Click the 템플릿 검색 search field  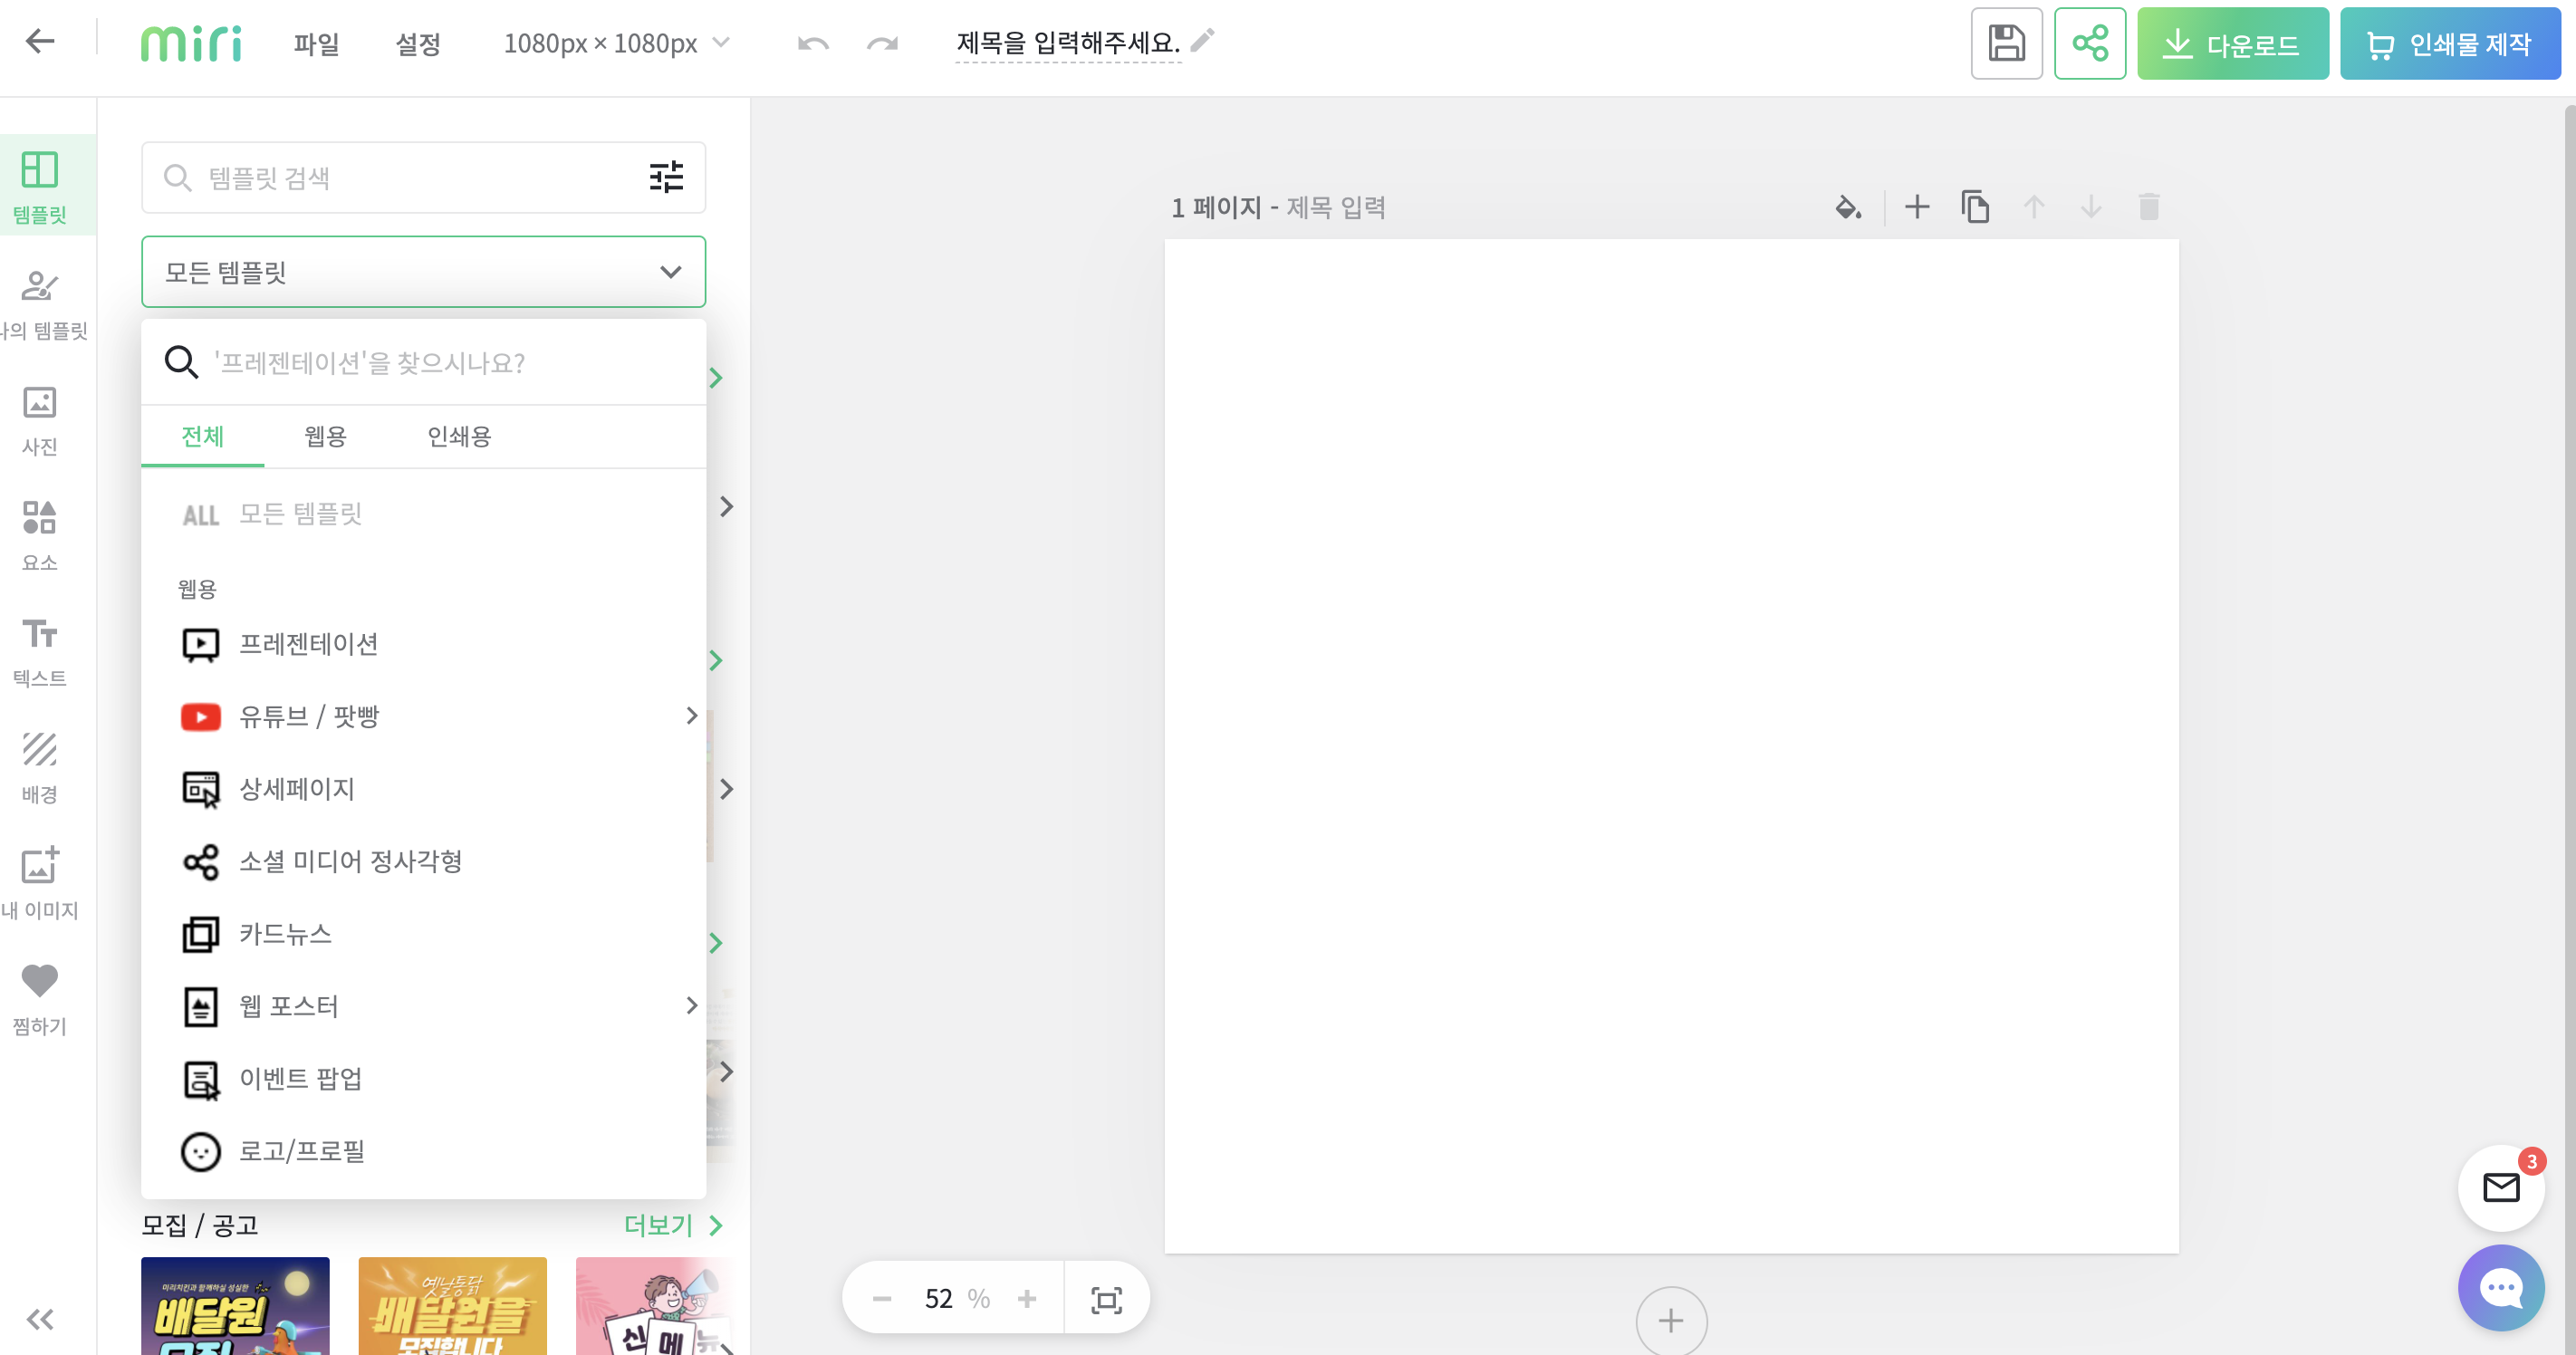pos(423,177)
